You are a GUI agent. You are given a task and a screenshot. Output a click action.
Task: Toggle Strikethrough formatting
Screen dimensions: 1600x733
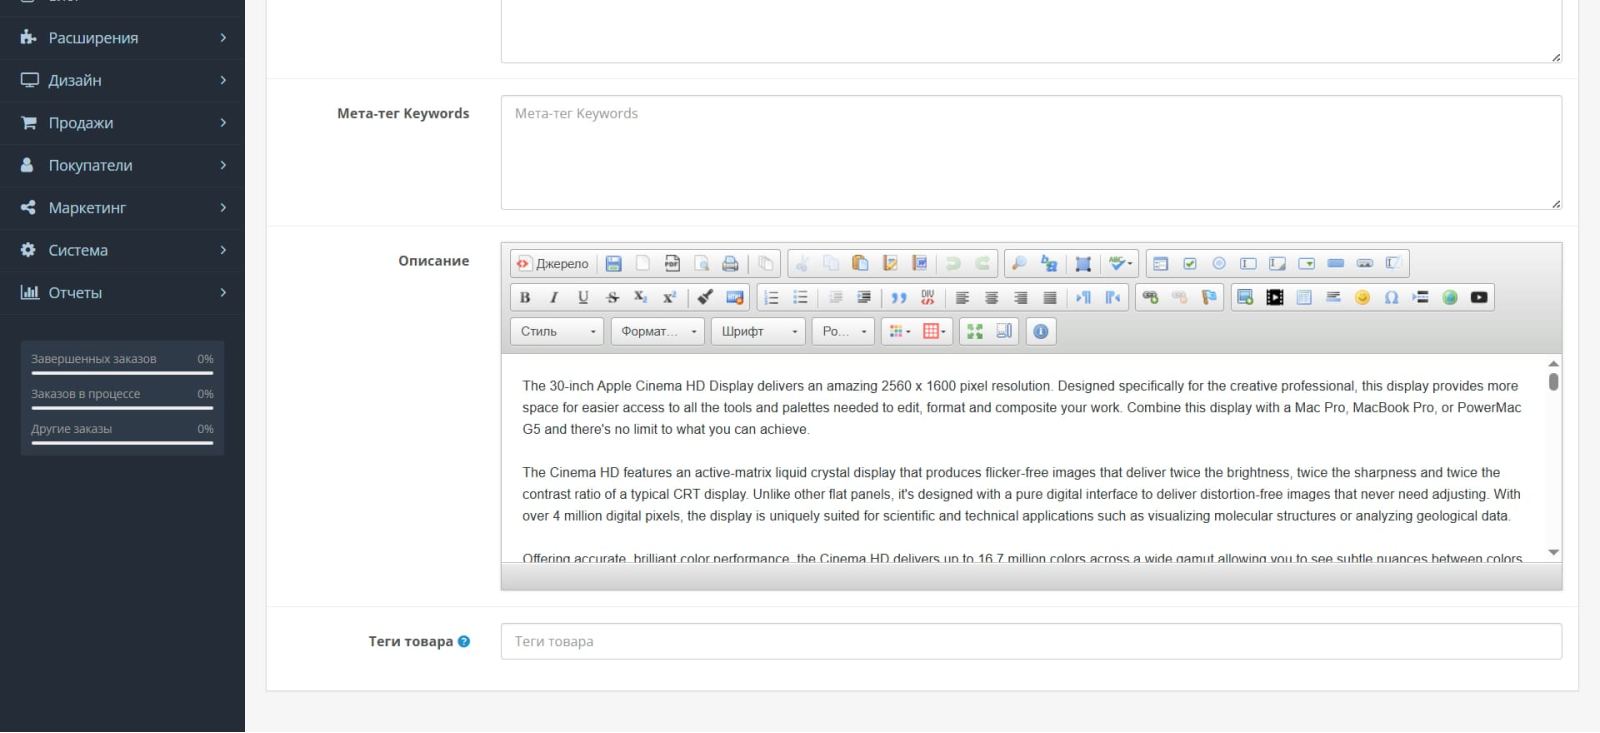click(x=612, y=298)
